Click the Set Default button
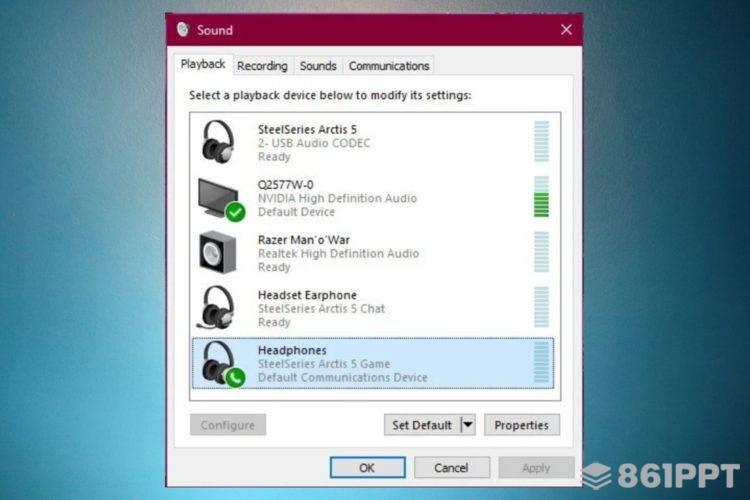Screen dimensions: 750x500 [422, 425]
